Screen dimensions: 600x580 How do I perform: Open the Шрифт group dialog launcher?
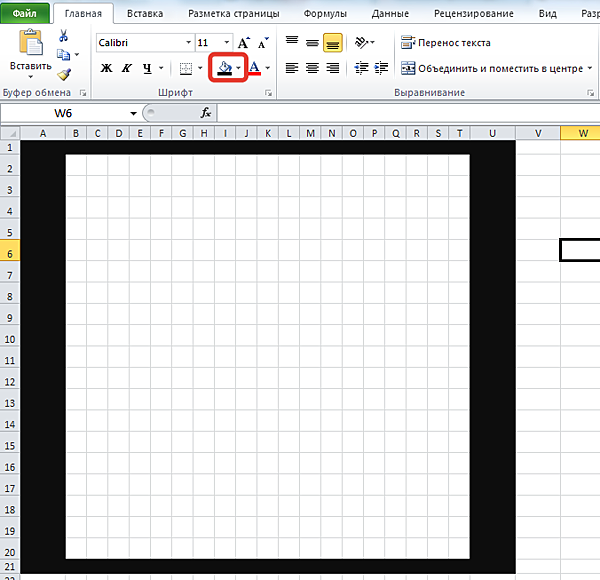click(x=269, y=93)
